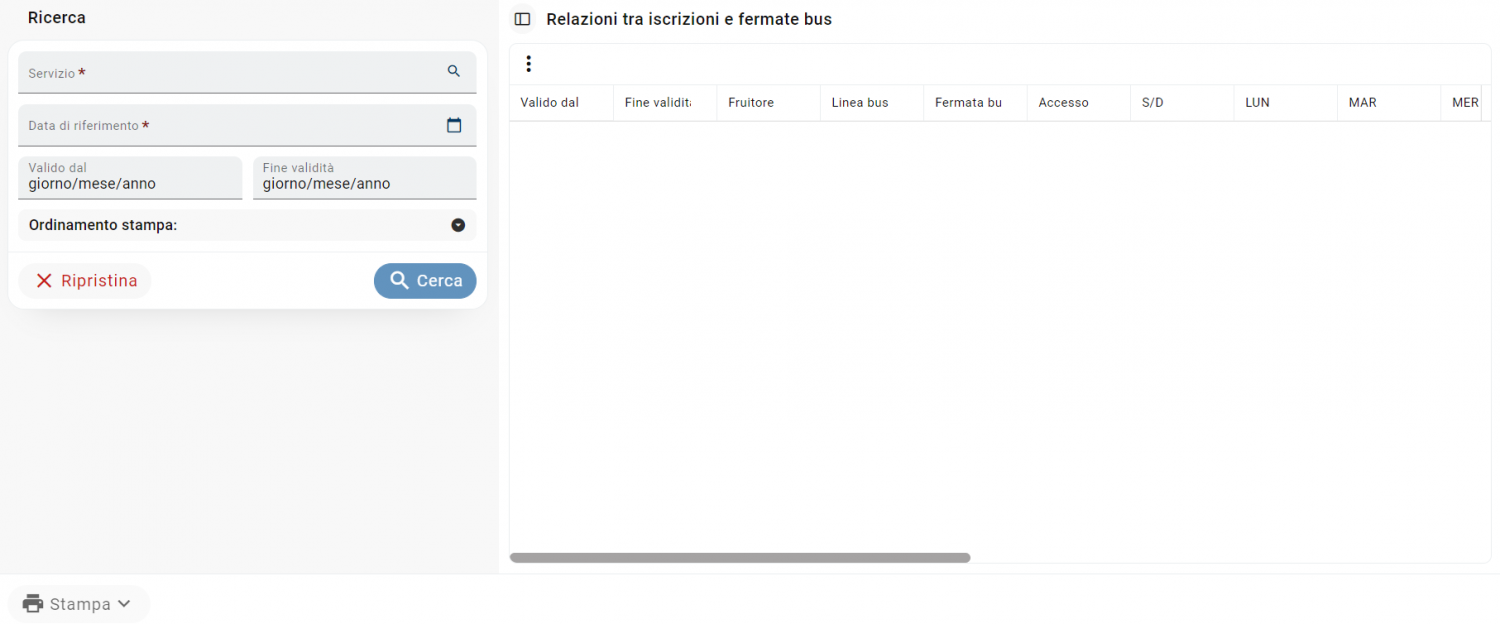Open the calendar picker for Data di riferimento
The height and width of the screenshot is (624, 1500).
[x=453, y=125]
